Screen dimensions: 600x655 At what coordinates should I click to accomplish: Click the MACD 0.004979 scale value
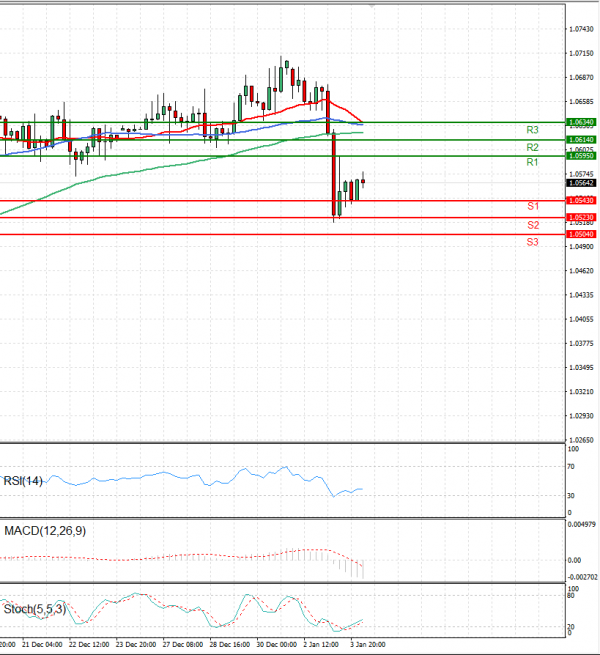pyautogui.click(x=582, y=524)
